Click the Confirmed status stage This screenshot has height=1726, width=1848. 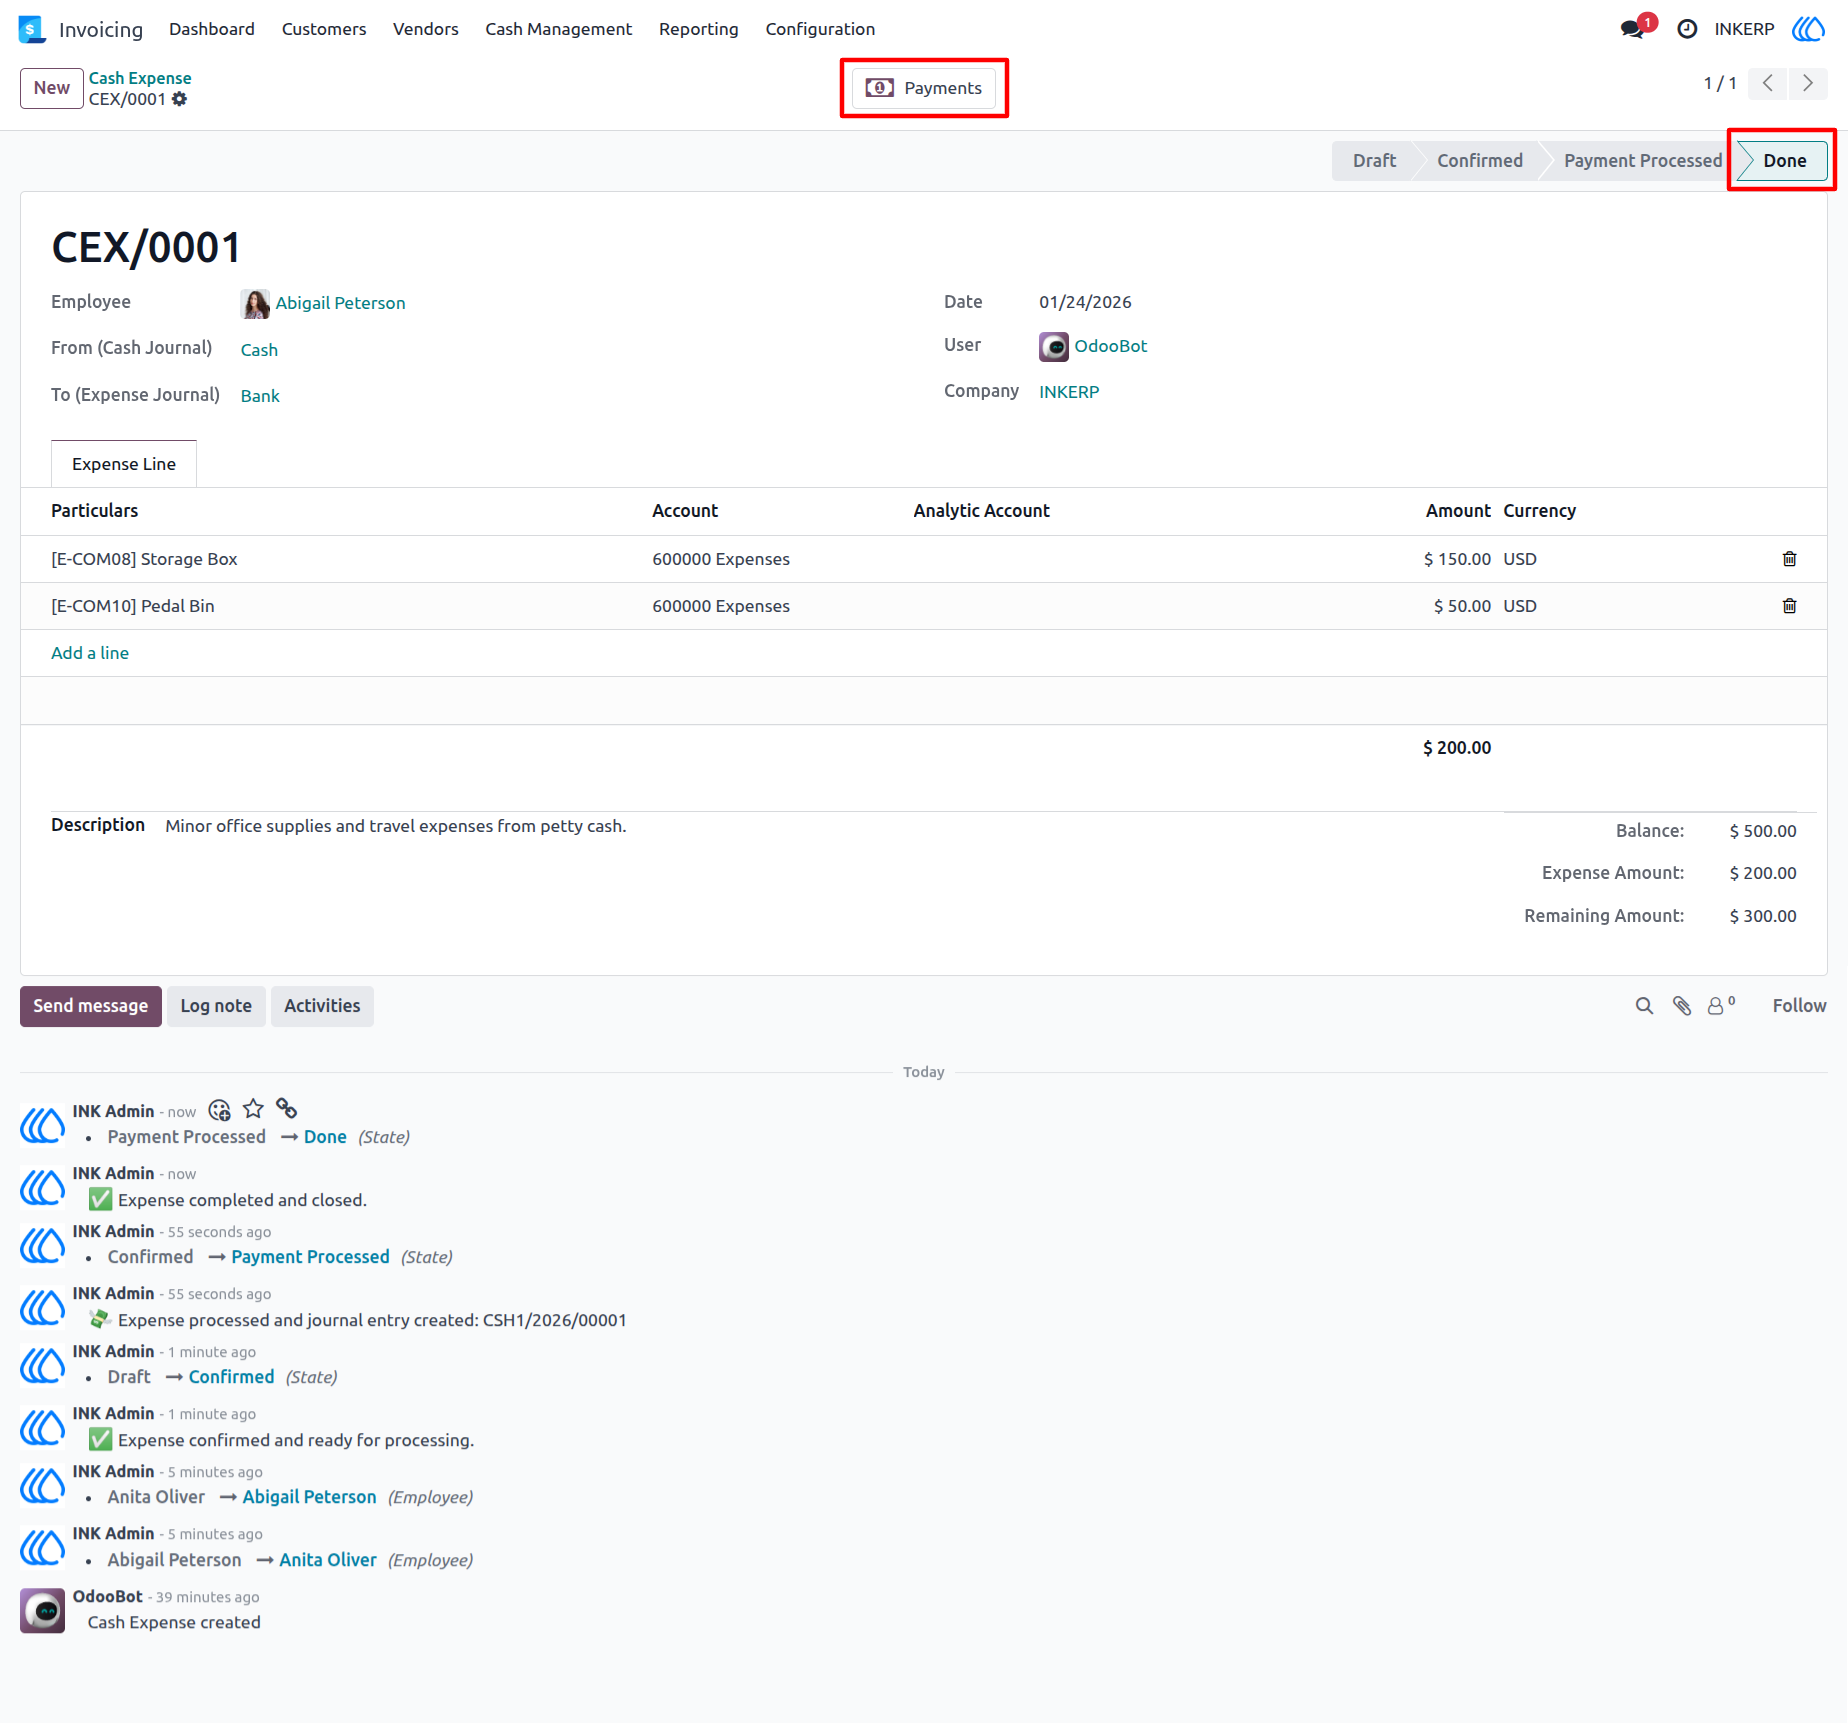[x=1480, y=161]
